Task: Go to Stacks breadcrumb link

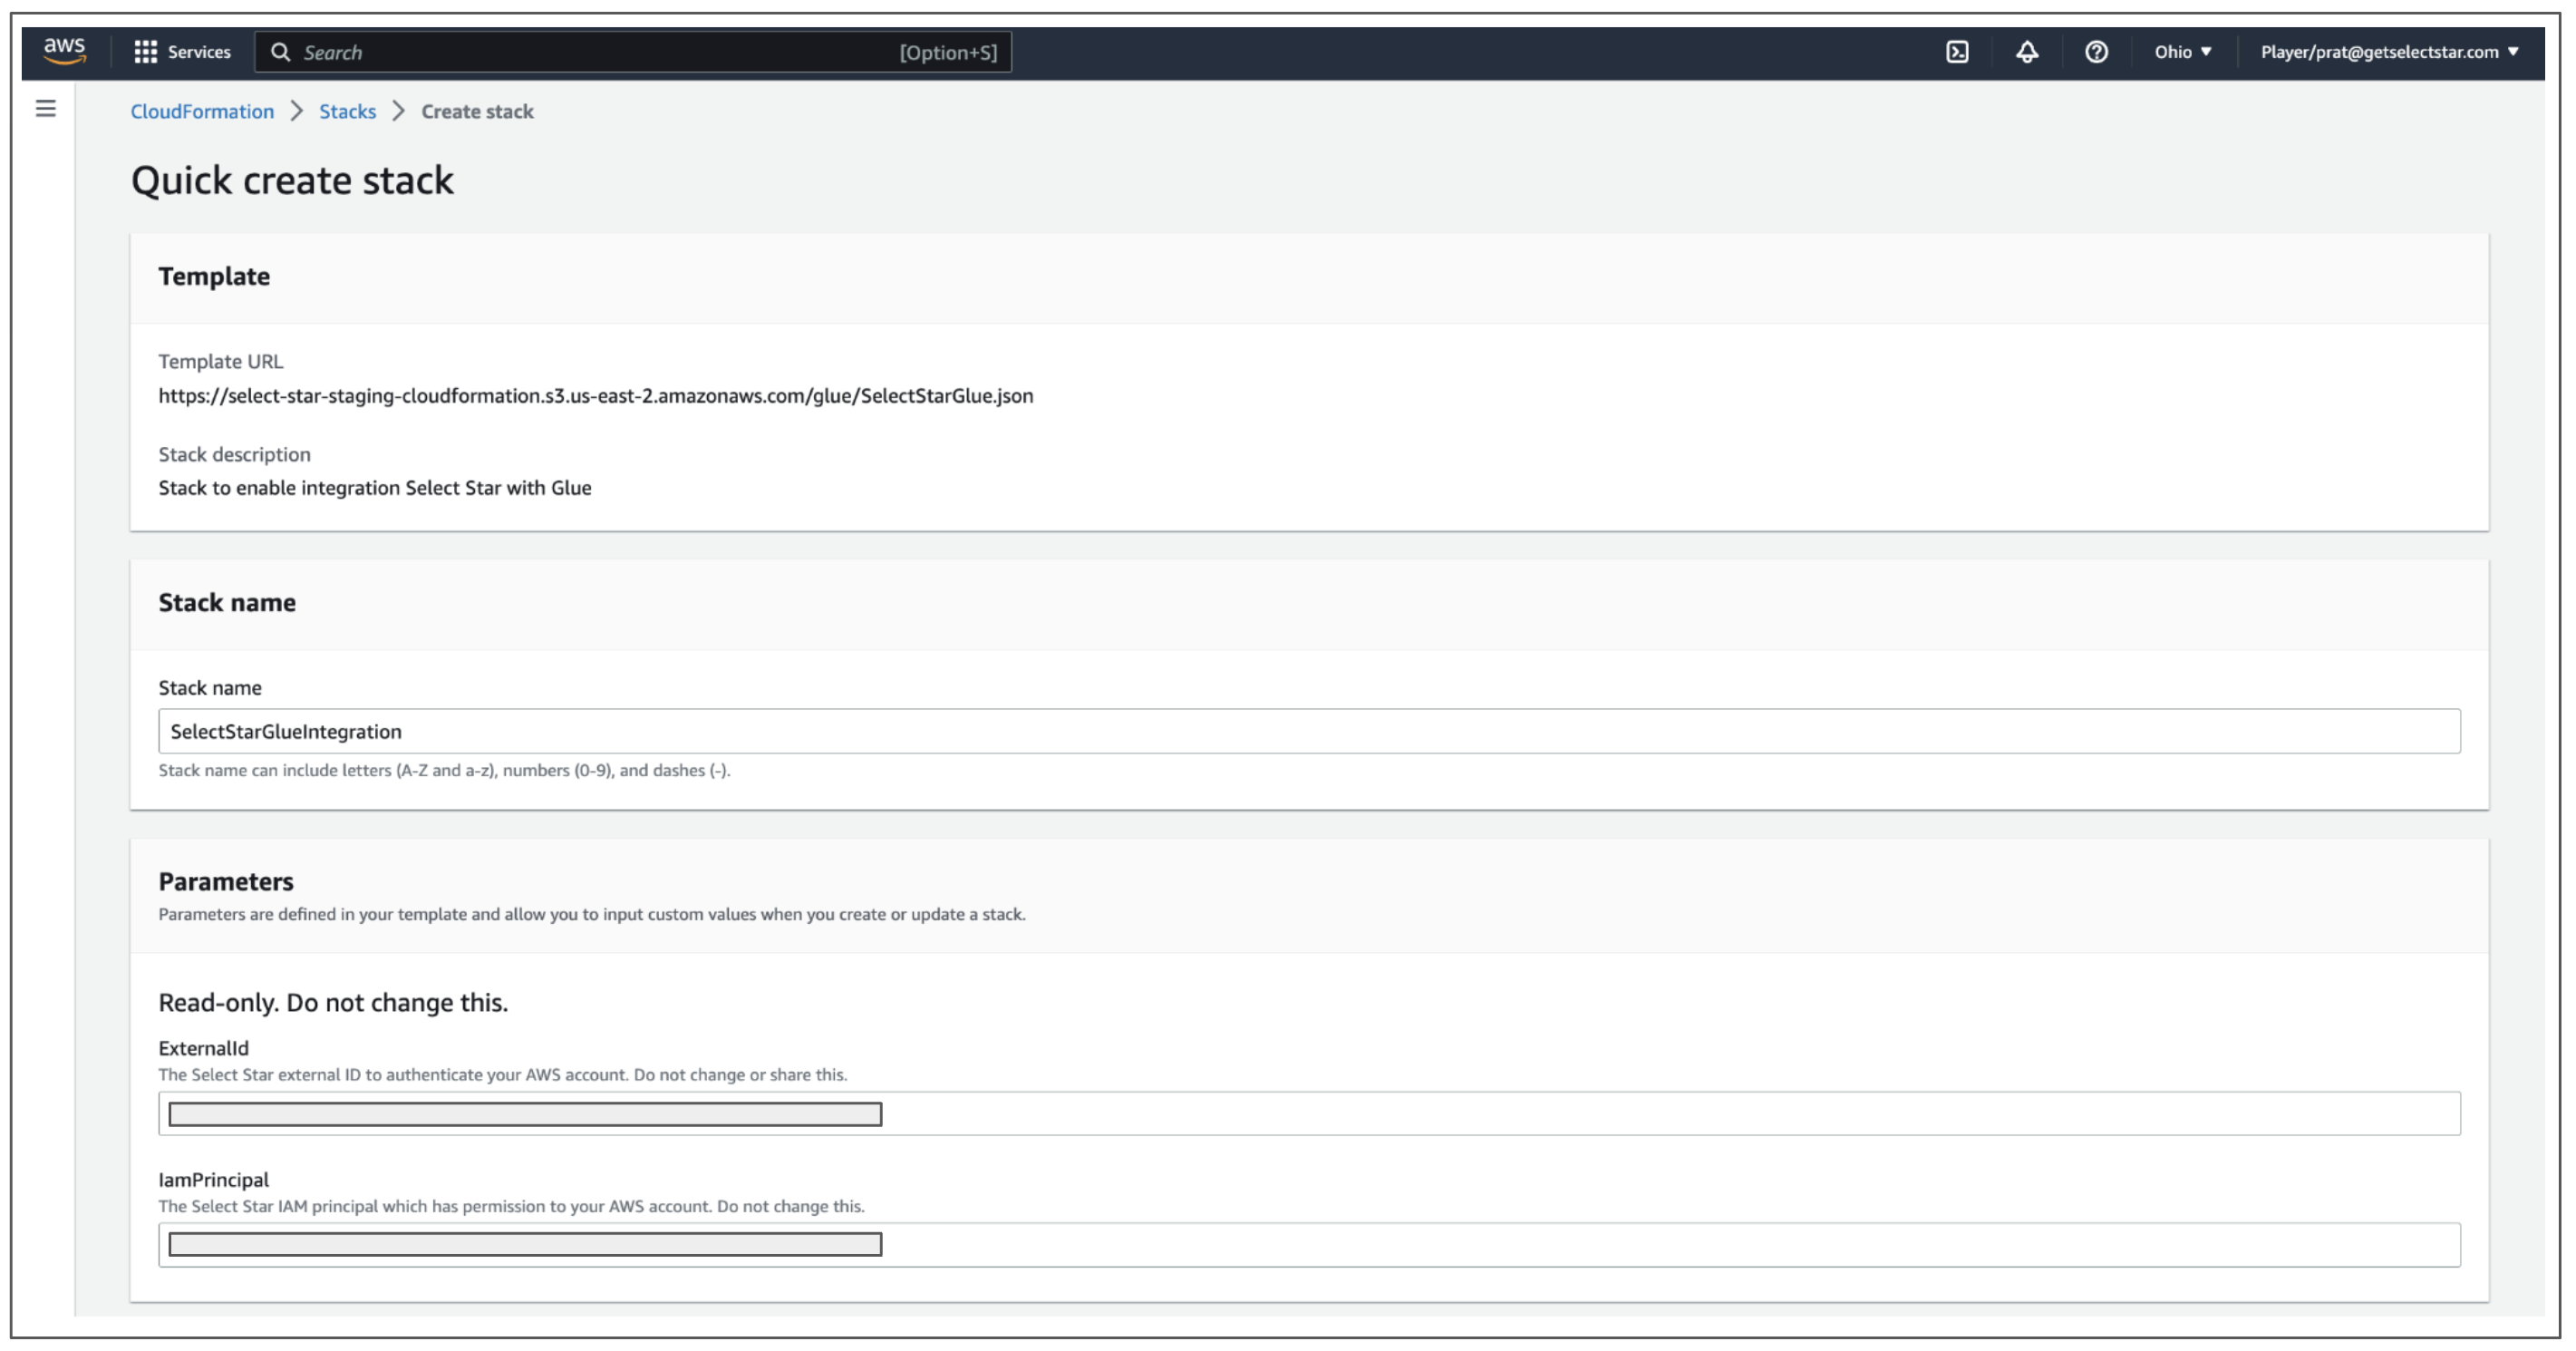Action: pyautogui.click(x=347, y=111)
